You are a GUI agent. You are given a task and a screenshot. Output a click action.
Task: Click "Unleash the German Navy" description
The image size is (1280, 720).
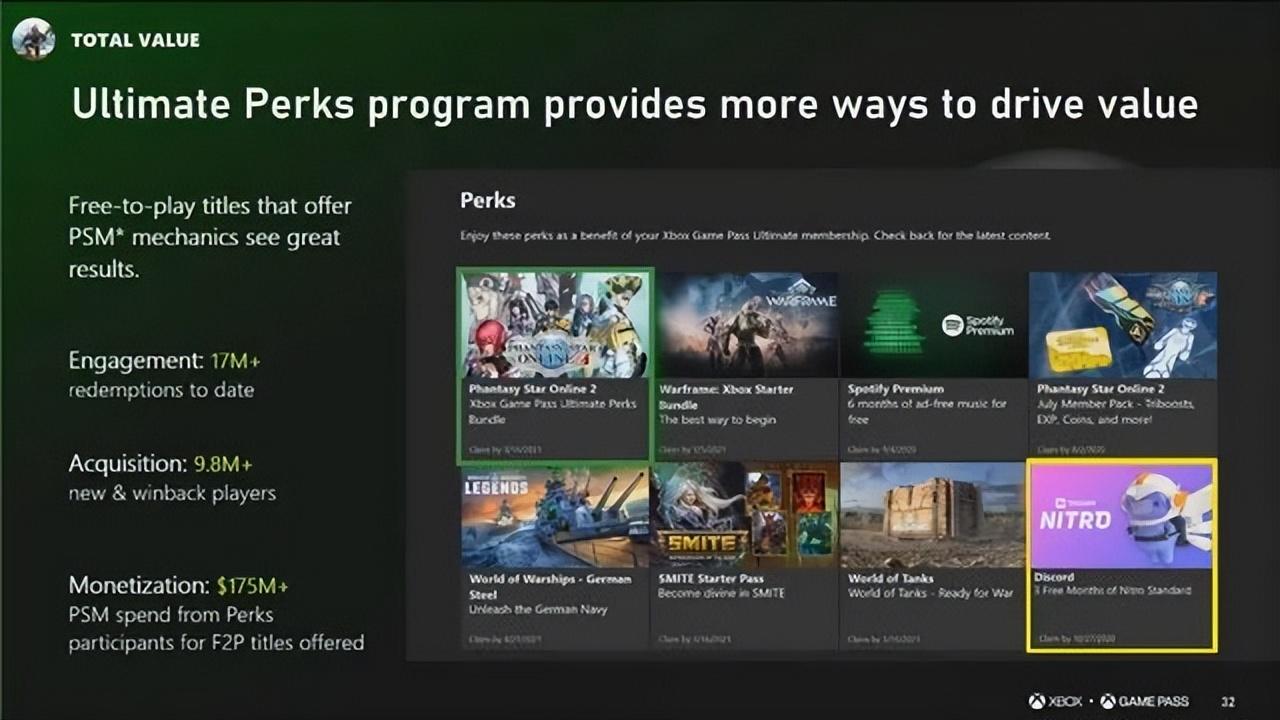(538, 609)
